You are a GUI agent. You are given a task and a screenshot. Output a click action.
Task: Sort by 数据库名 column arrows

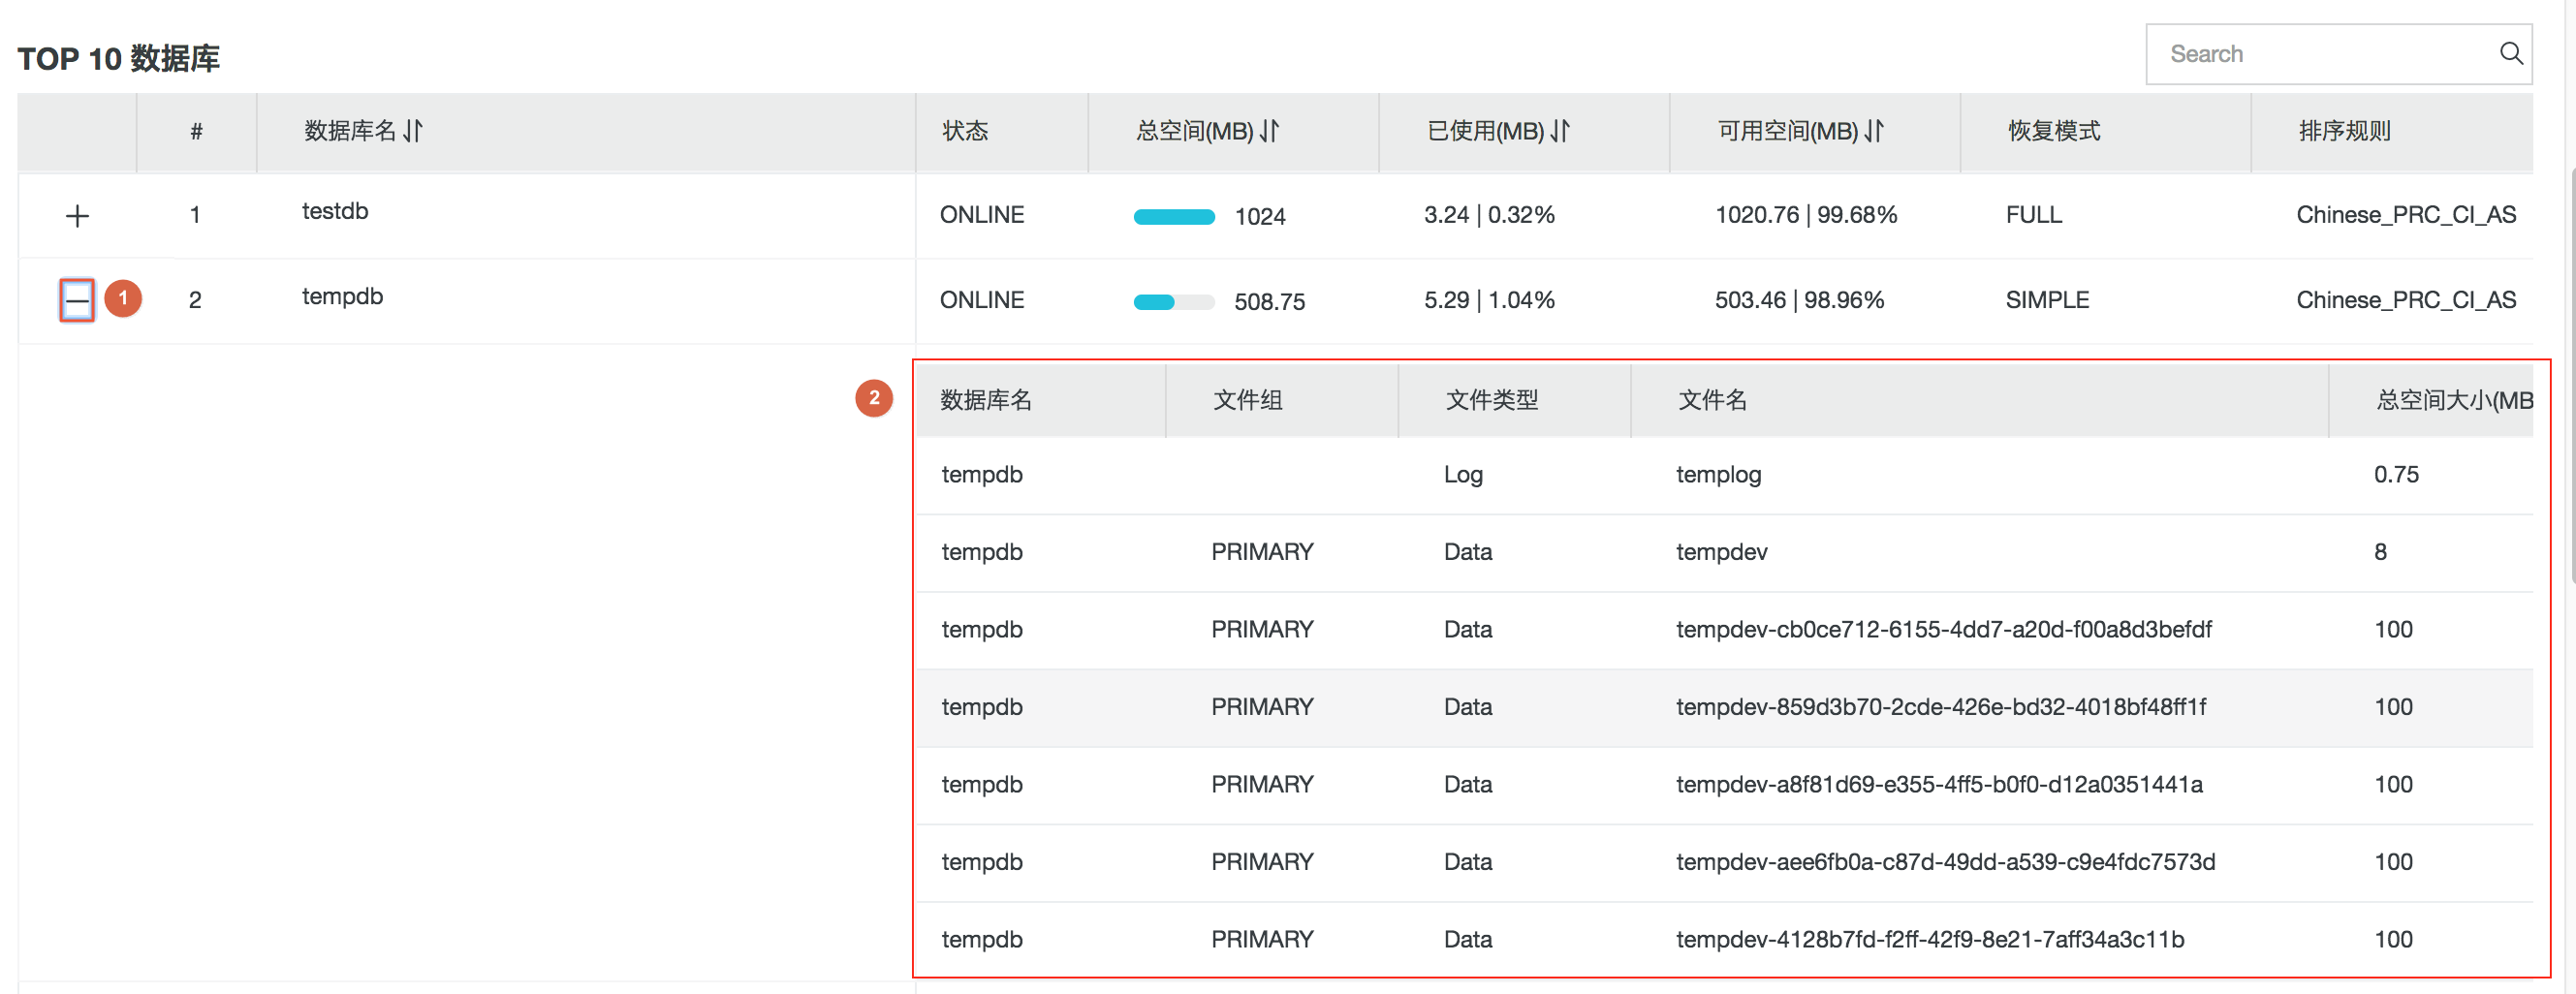(413, 131)
